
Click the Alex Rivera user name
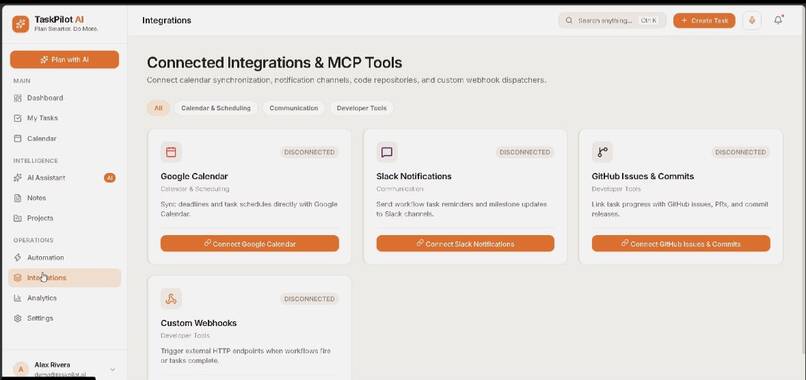(52, 365)
